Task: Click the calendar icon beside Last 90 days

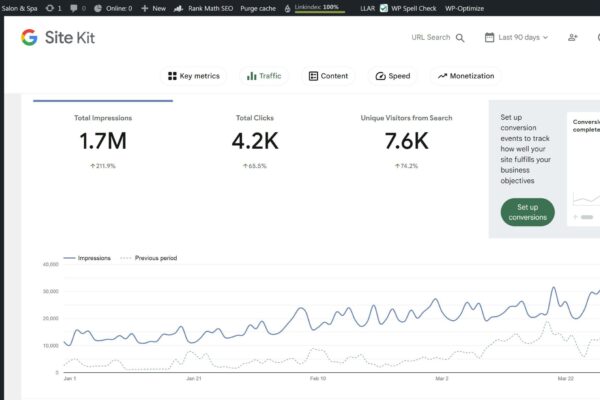Action: pyautogui.click(x=489, y=38)
